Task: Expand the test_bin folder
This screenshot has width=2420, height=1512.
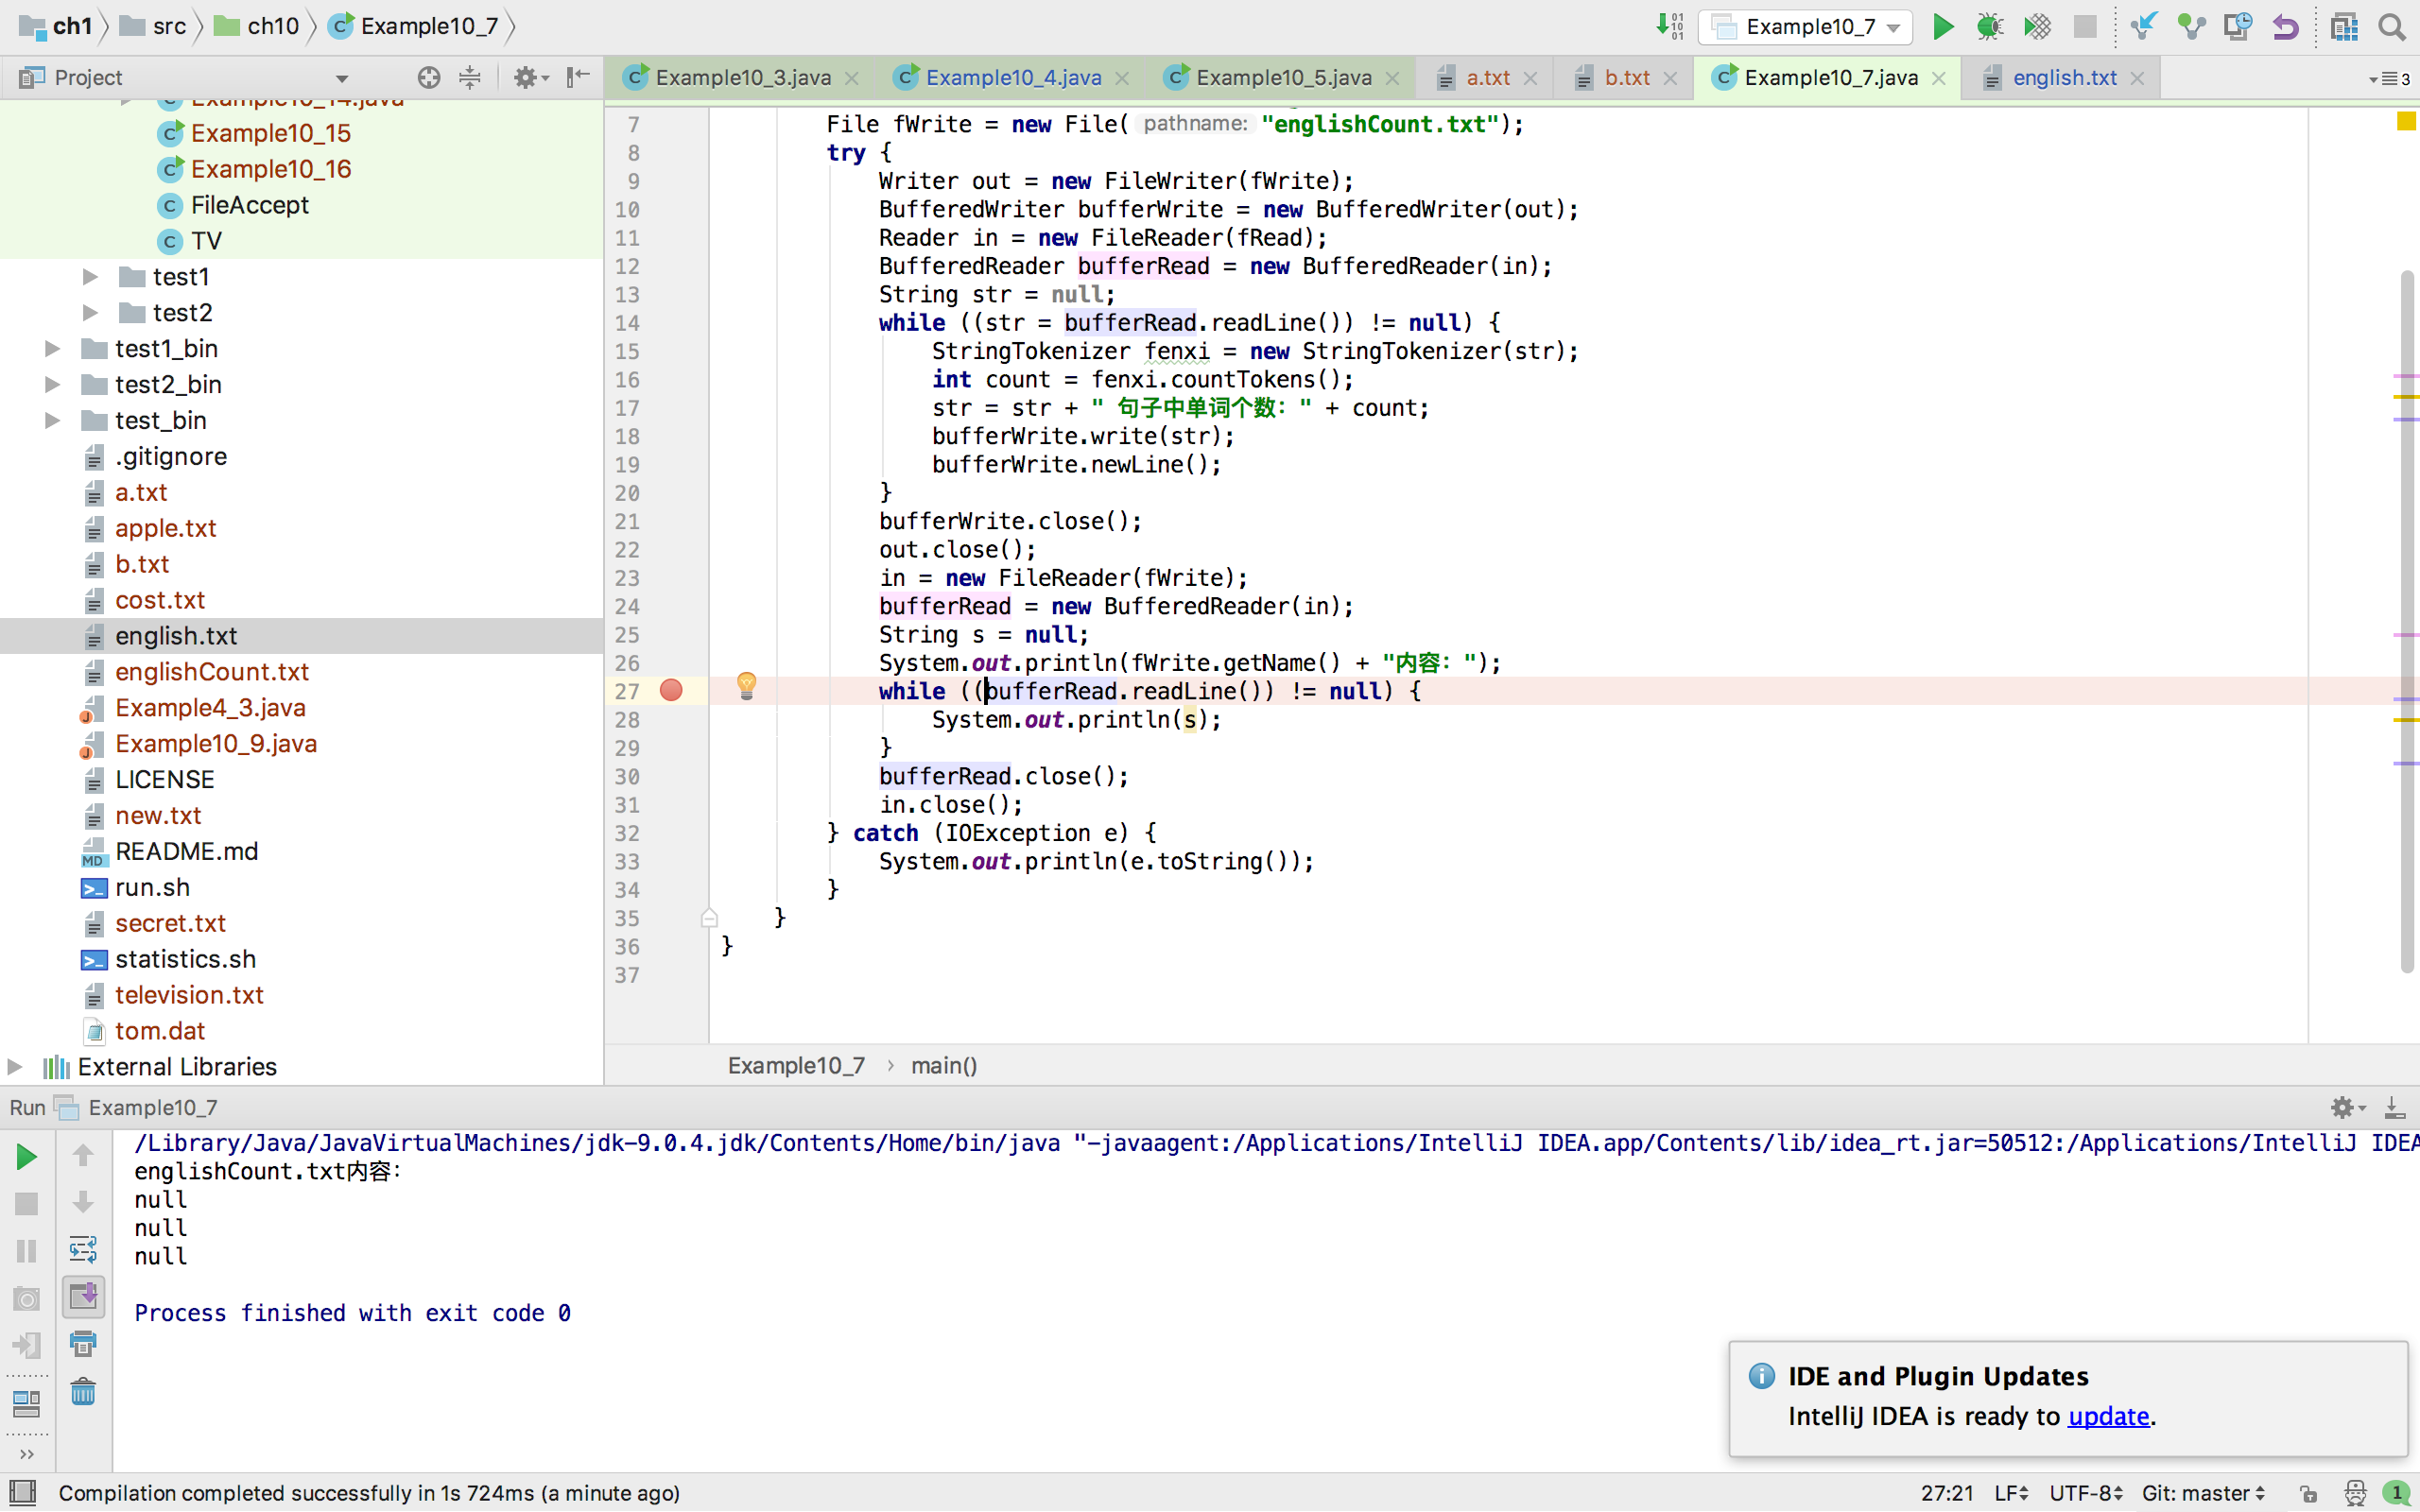Action: pos(52,421)
